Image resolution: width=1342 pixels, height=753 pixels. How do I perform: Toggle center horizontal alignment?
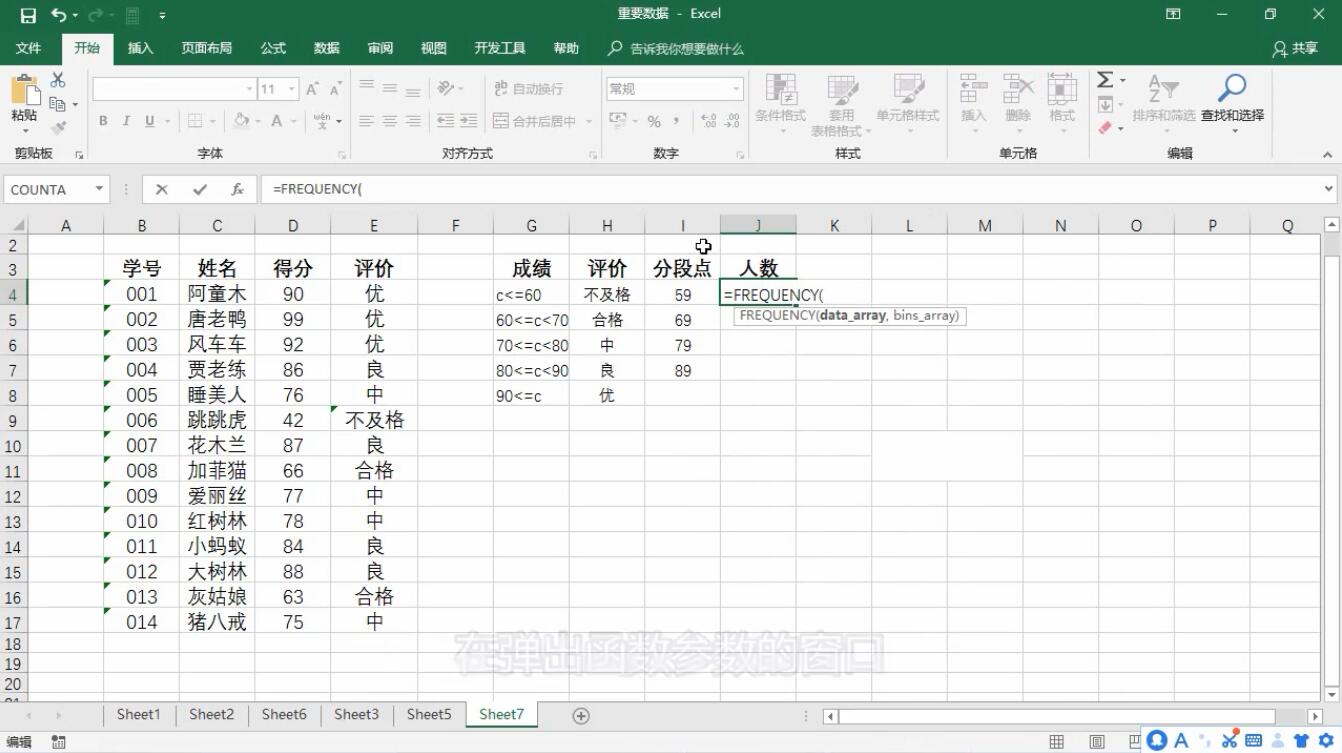tap(390, 121)
